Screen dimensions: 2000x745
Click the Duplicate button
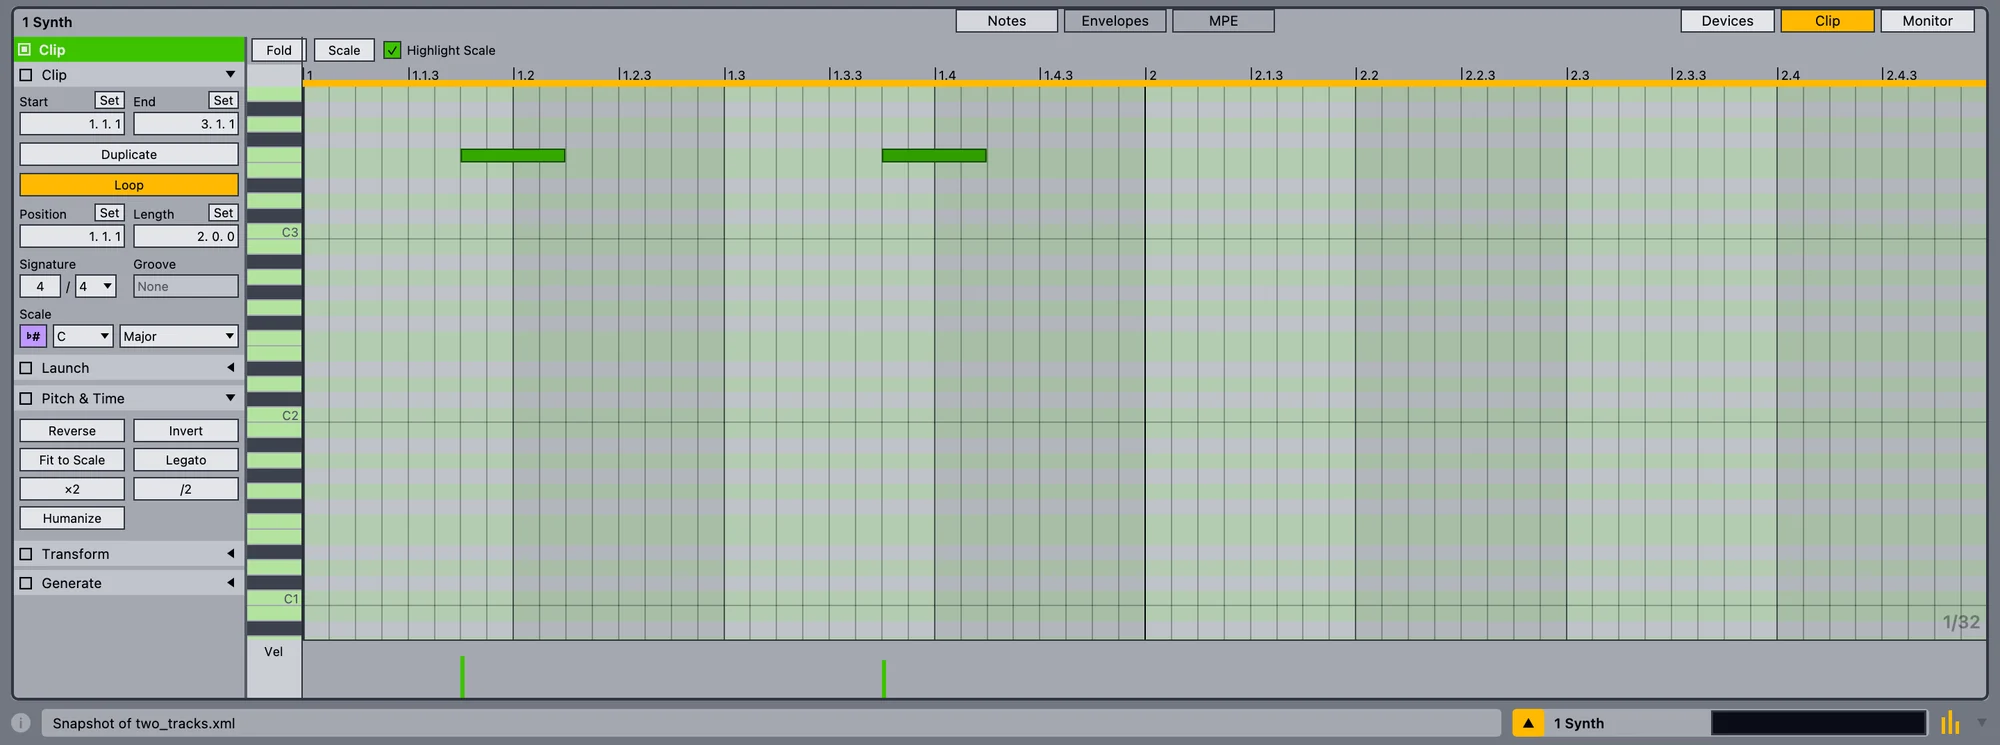pyautogui.click(x=129, y=154)
